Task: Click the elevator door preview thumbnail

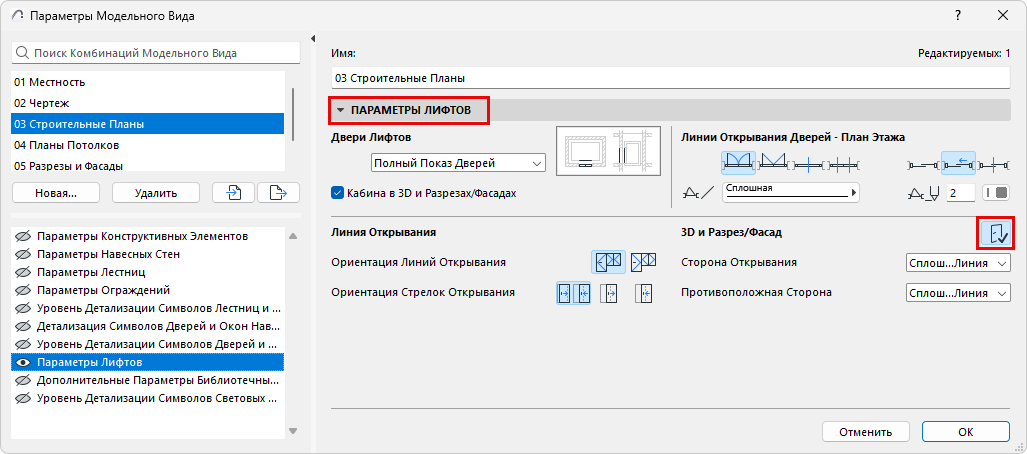Action: [x=609, y=152]
